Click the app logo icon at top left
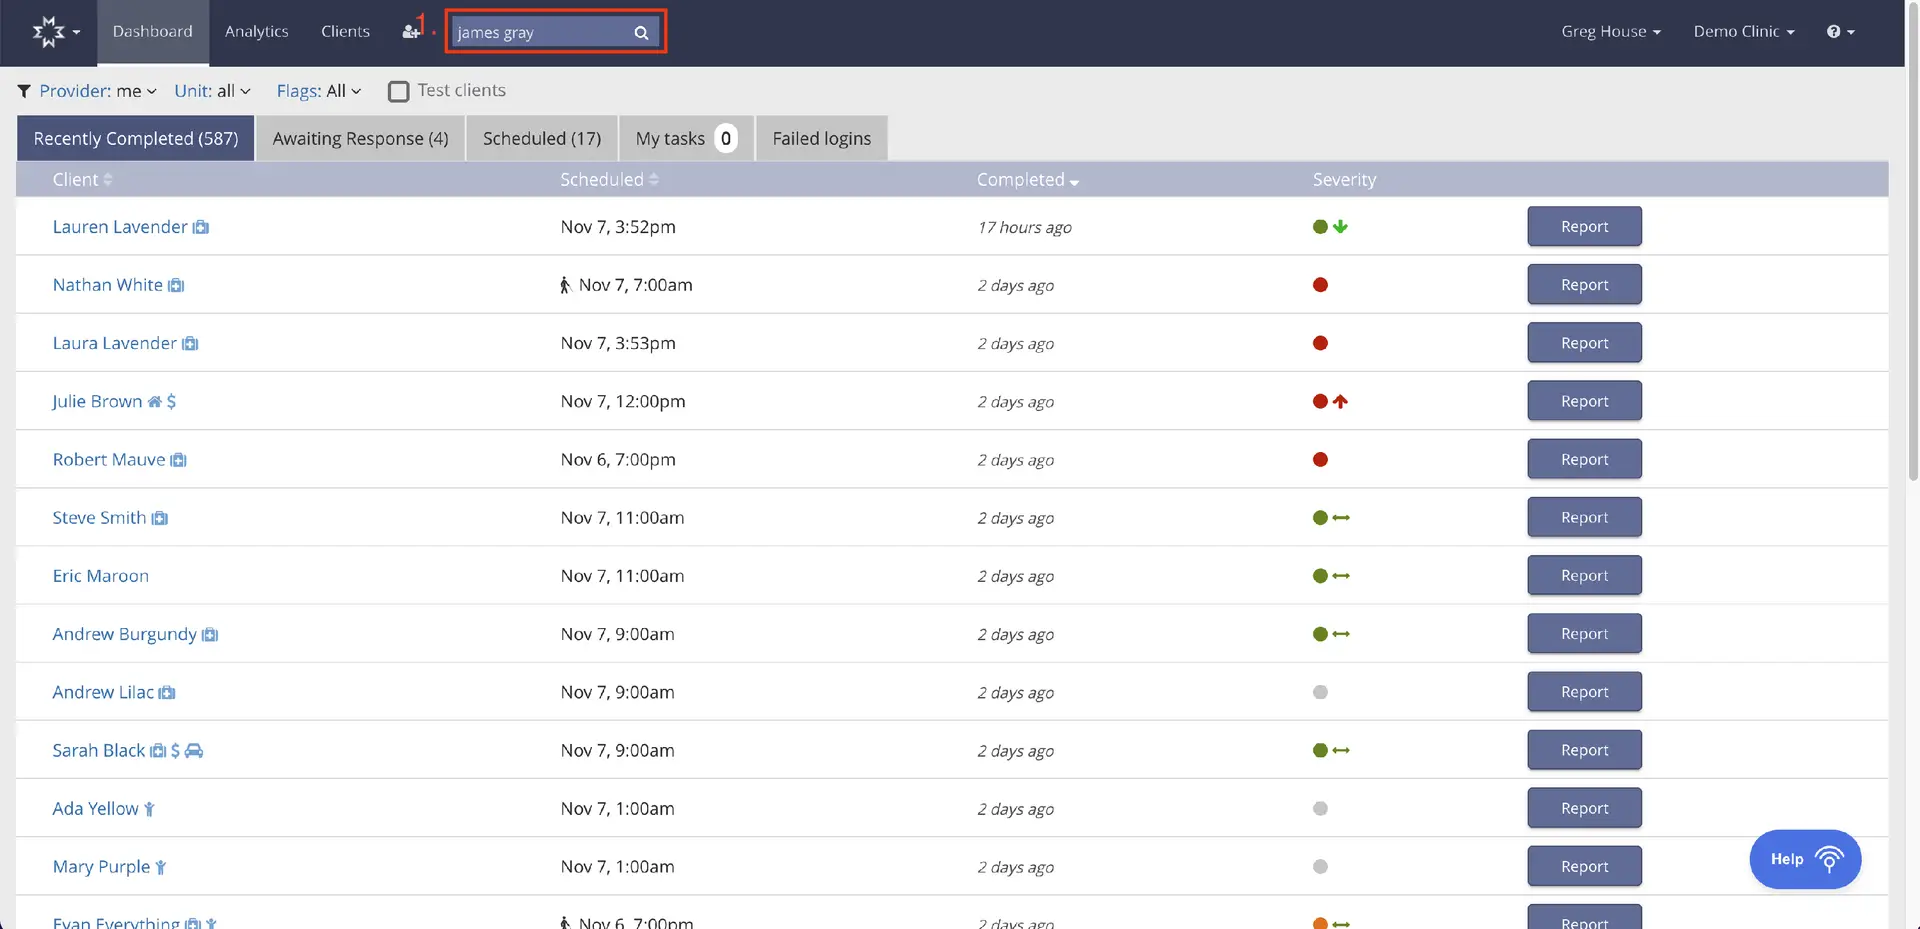 click(x=50, y=31)
